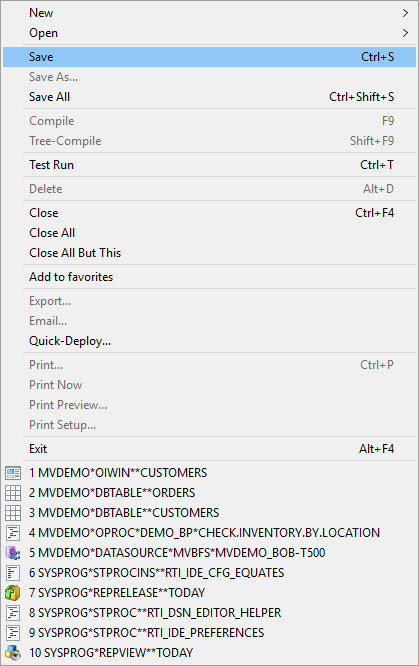The height and width of the screenshot is (666, 419).
Task: Start a Test Run
Action: click(x=209, y=165)
